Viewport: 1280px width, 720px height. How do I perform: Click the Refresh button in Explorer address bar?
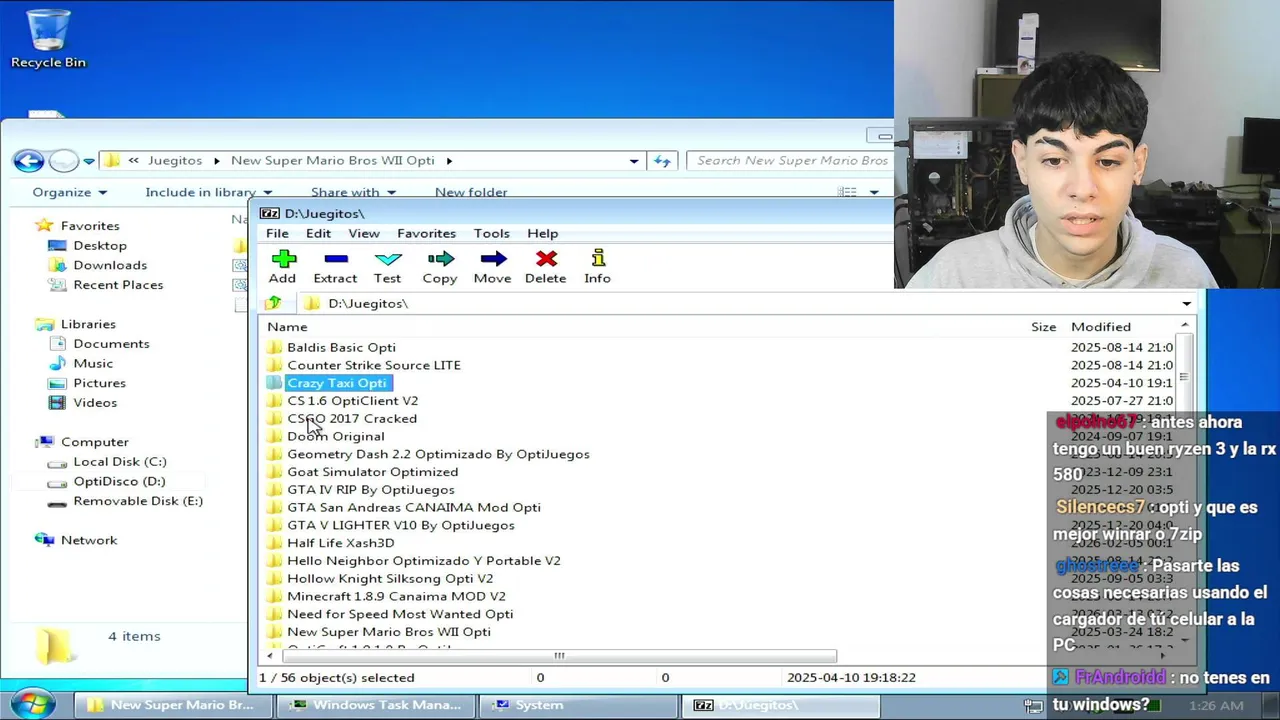pos(662,160)
